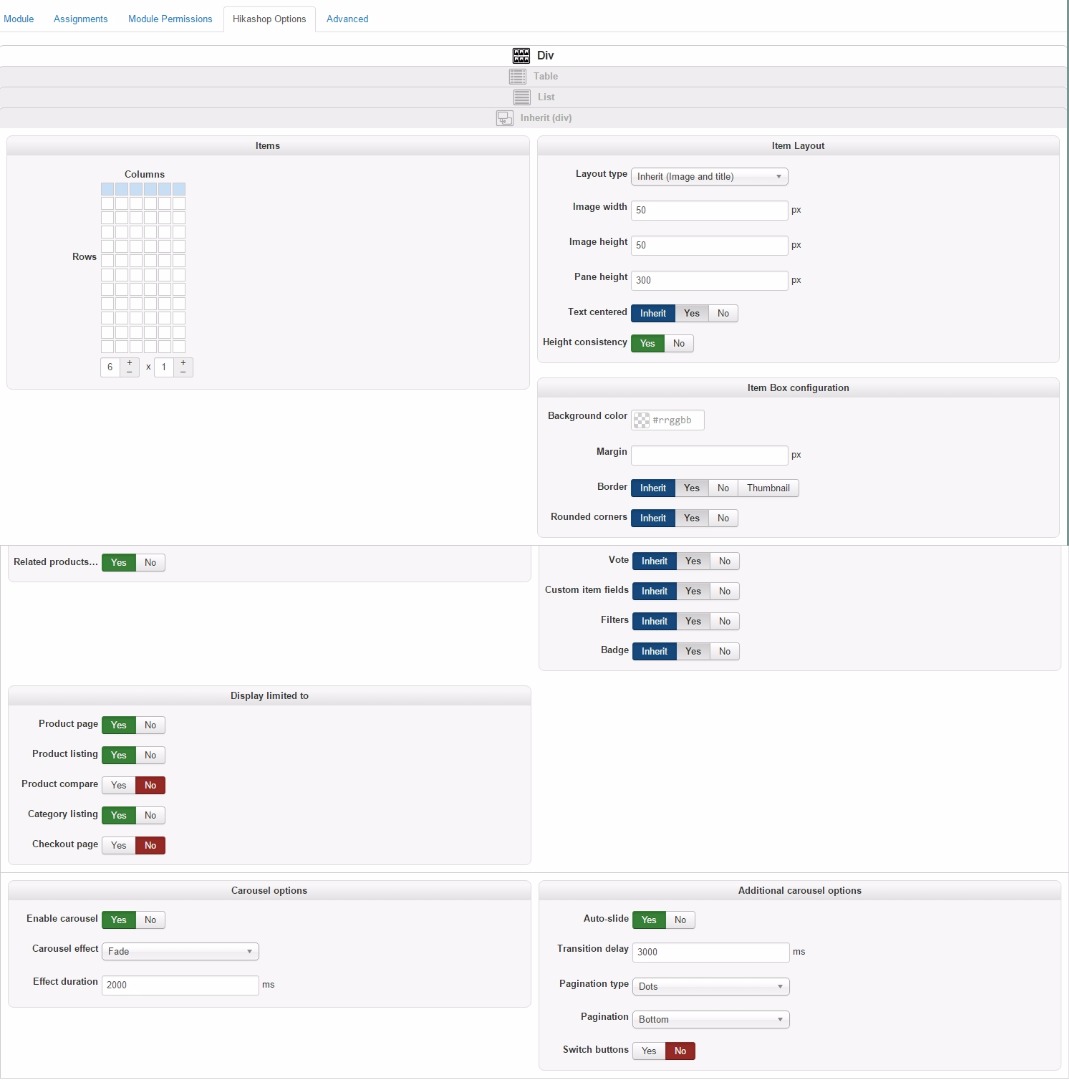Click the Pane height field
Viewport: 1069px width, 1080px height.
pos(709,280)
